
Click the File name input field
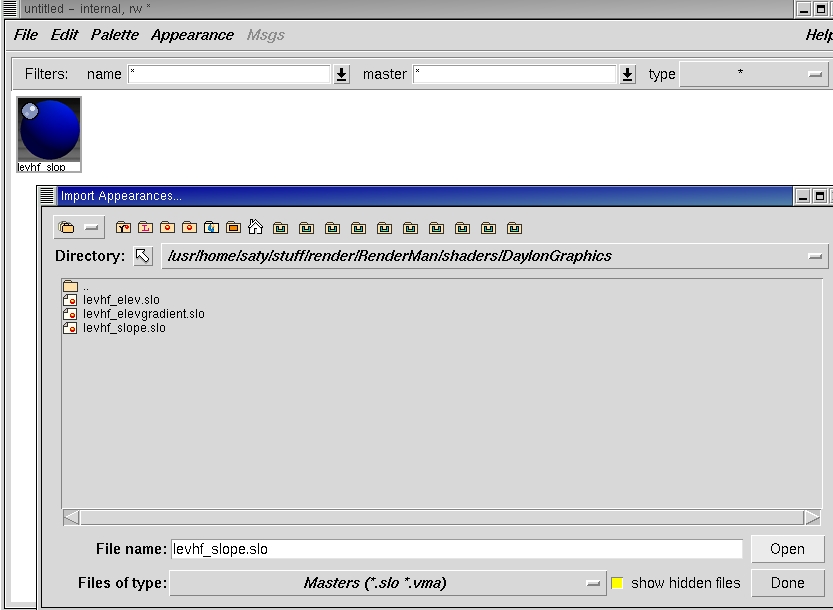pyautogui.click(x=457, y=549)
